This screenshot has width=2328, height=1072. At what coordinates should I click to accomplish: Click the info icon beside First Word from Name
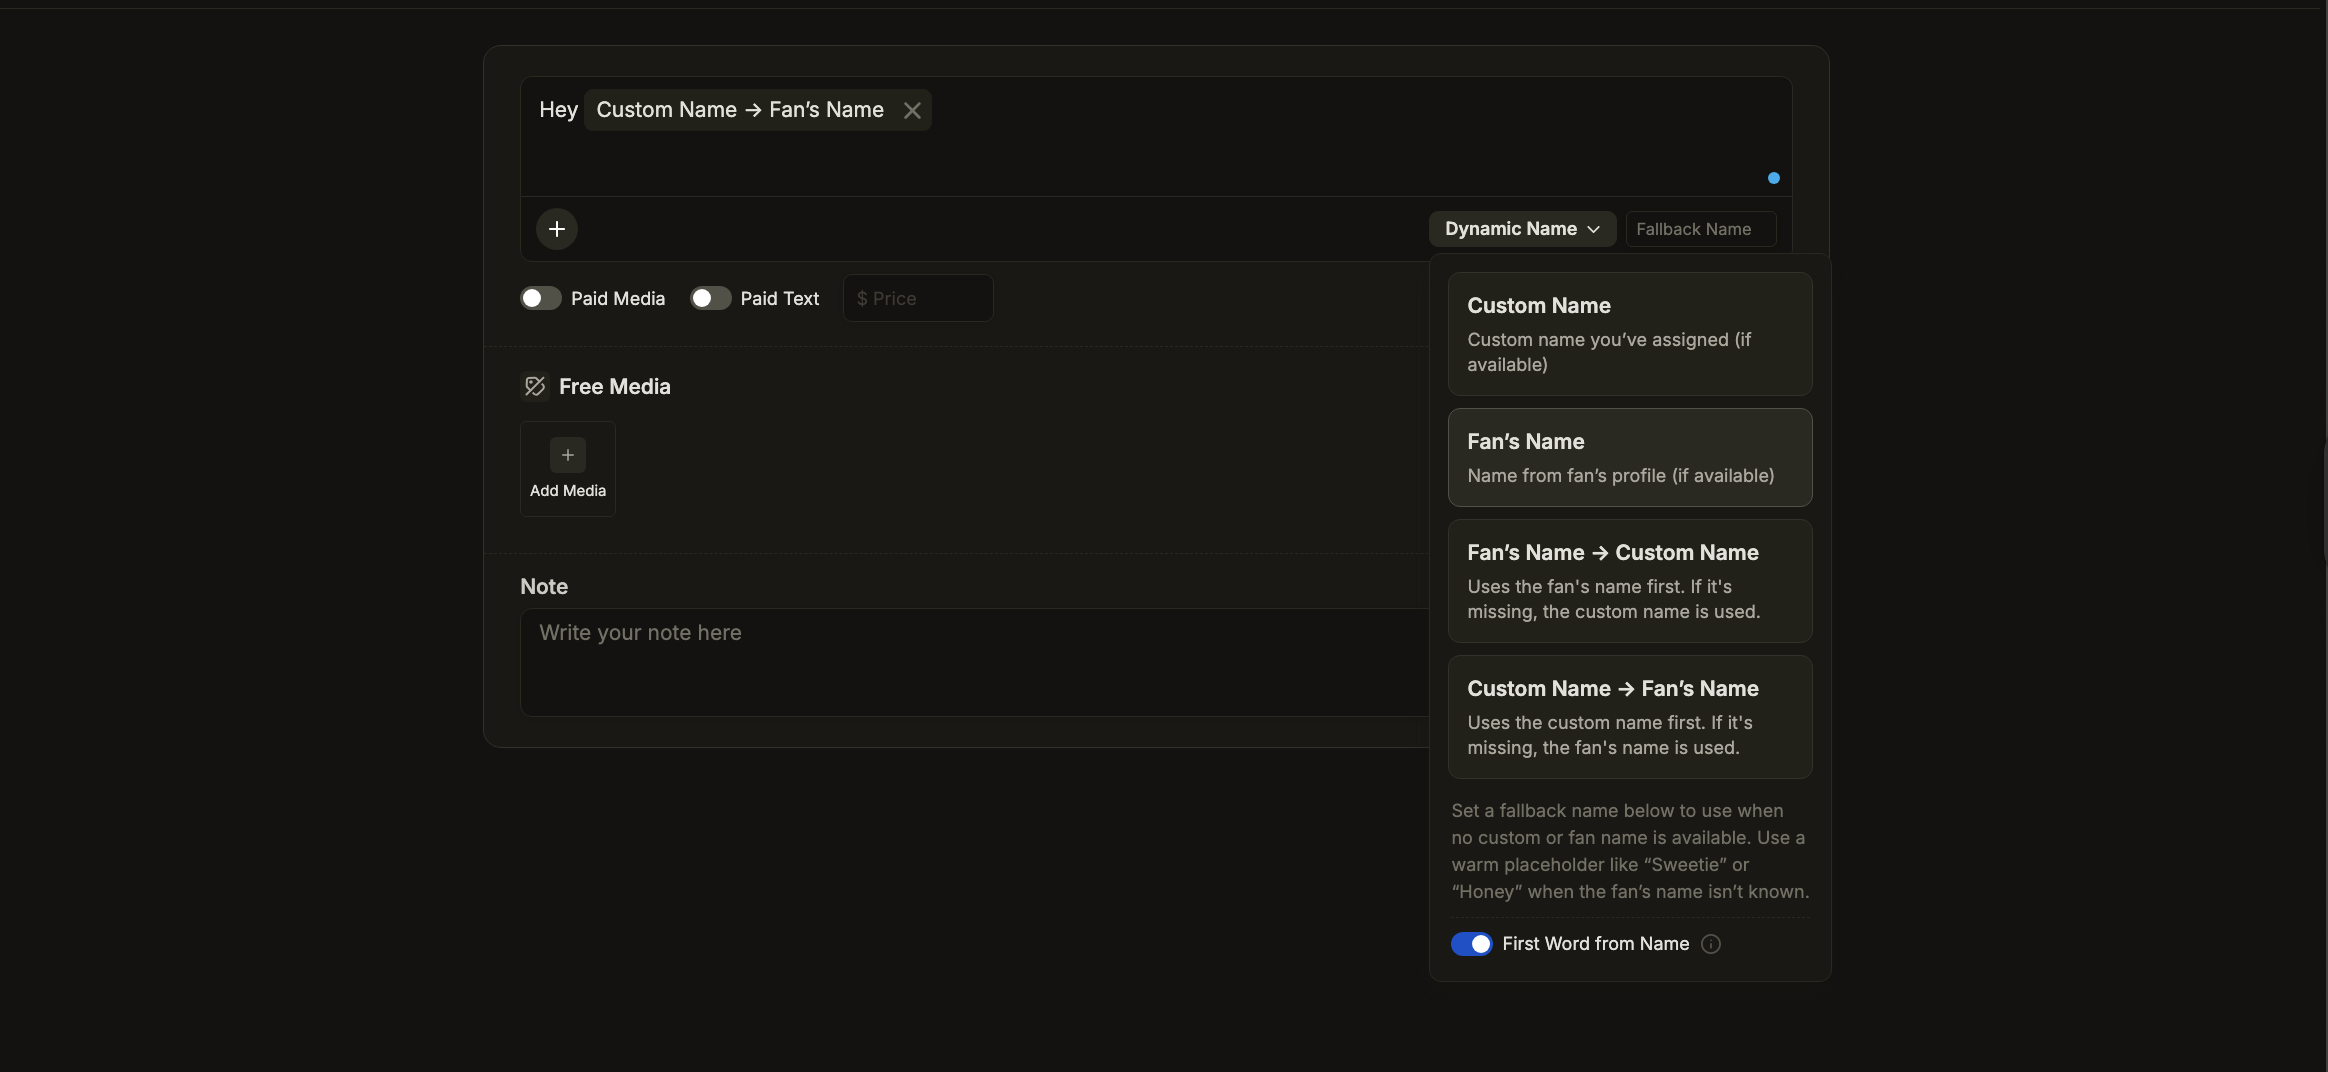click(x=1711, y=944)
